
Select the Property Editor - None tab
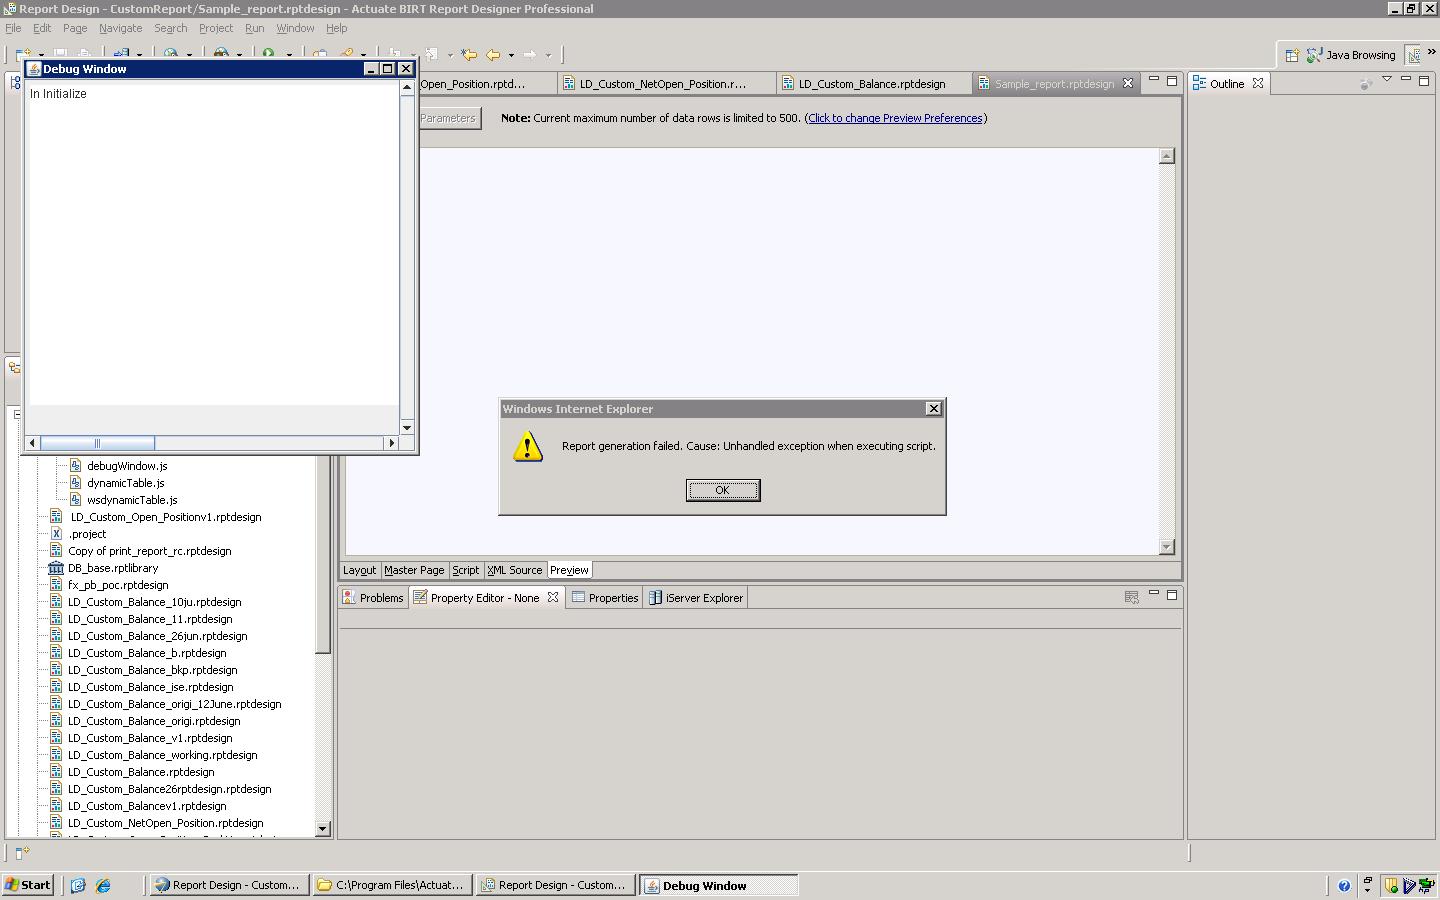(x=485, y=598)
